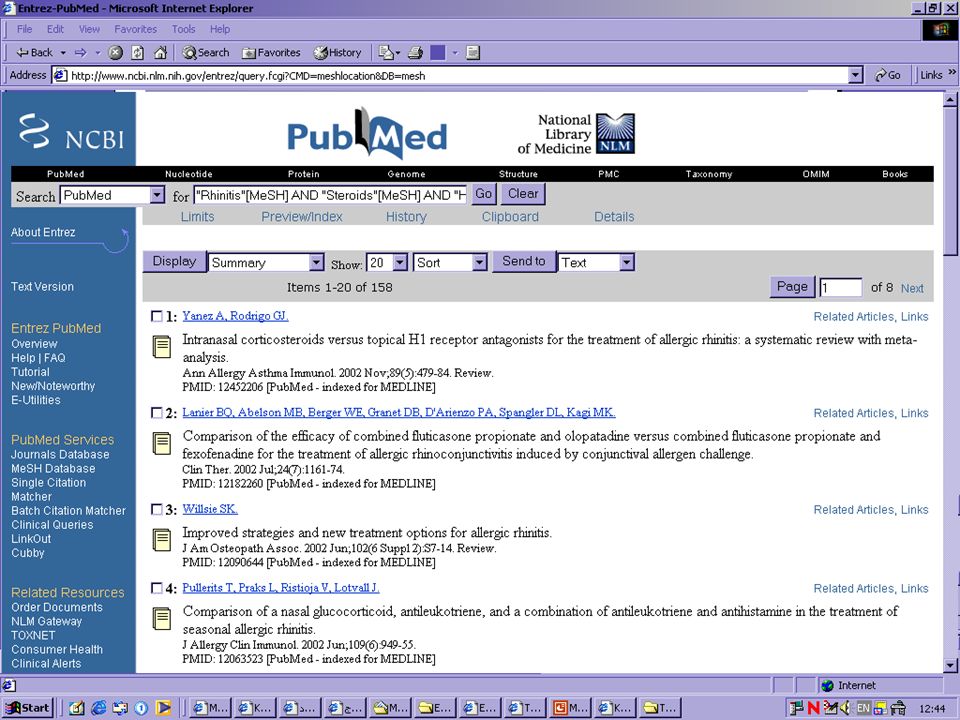Open the View menu
Viewport: 960px width, 720px height.
[89, 29]
